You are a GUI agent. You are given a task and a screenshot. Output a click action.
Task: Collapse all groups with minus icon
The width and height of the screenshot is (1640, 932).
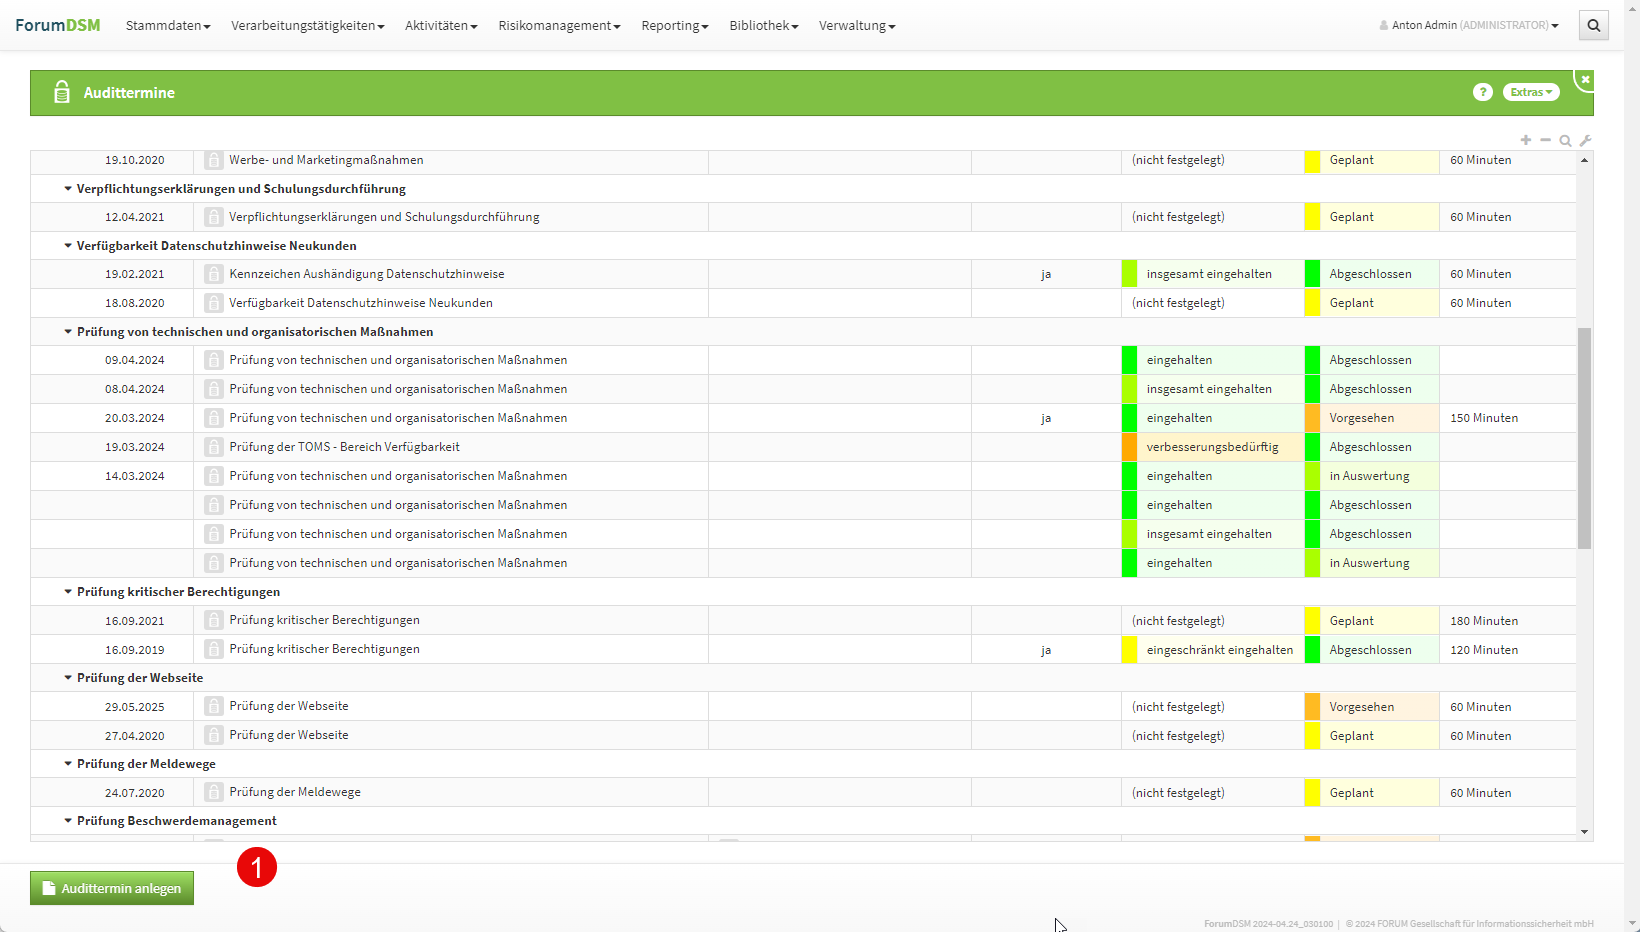tap(1545, 140)
